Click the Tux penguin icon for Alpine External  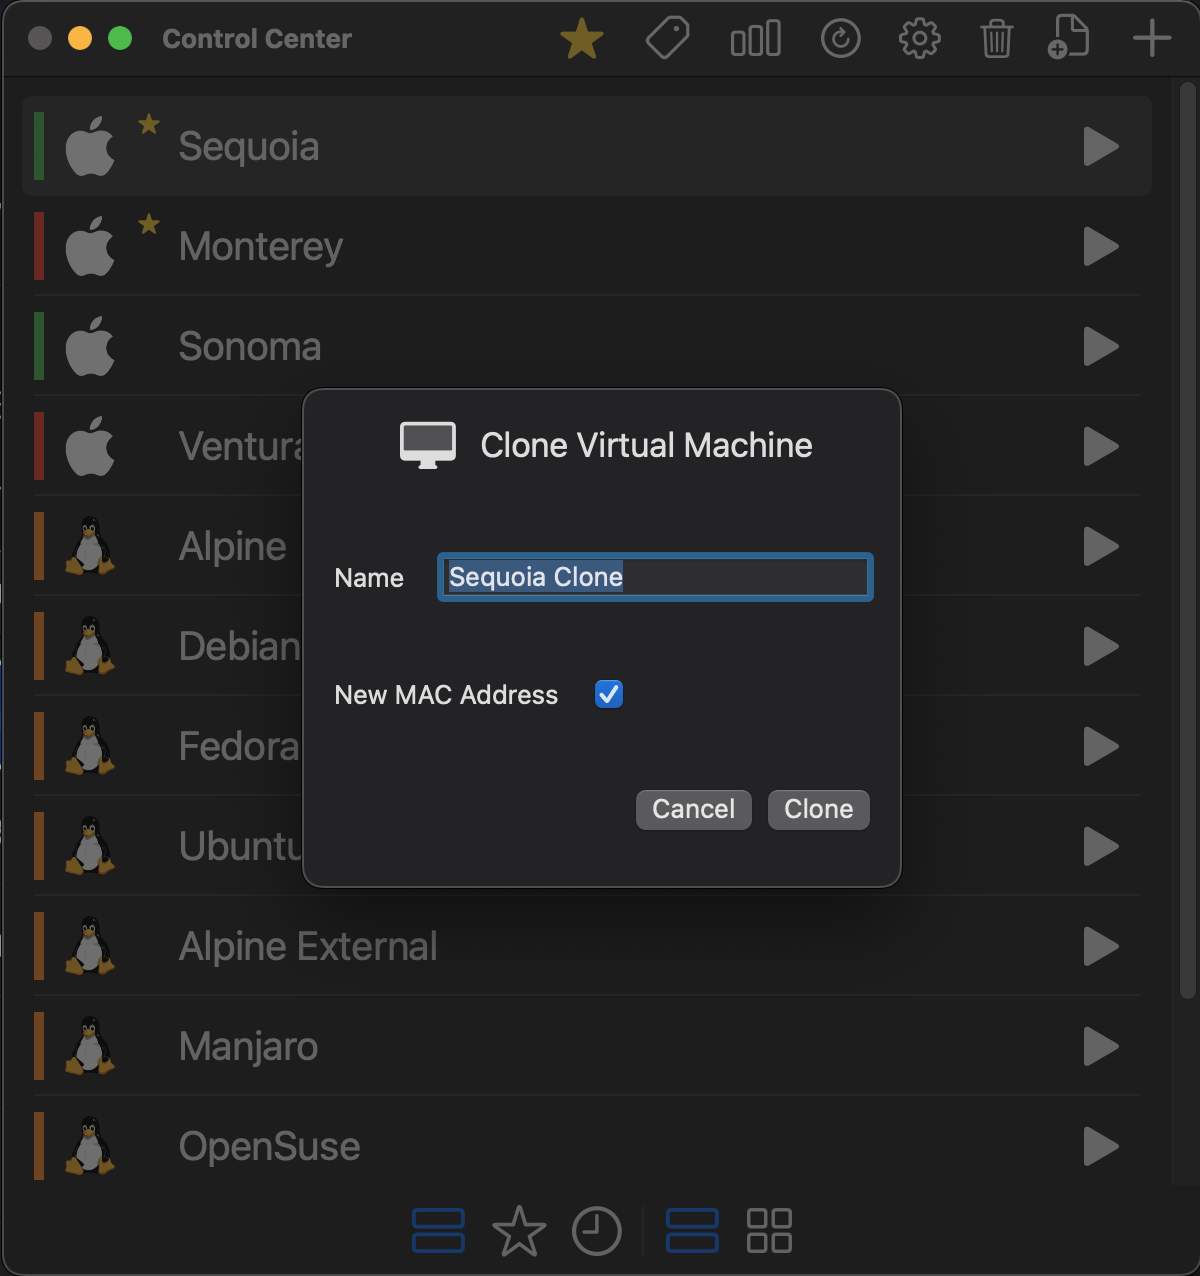coord(90,946)
